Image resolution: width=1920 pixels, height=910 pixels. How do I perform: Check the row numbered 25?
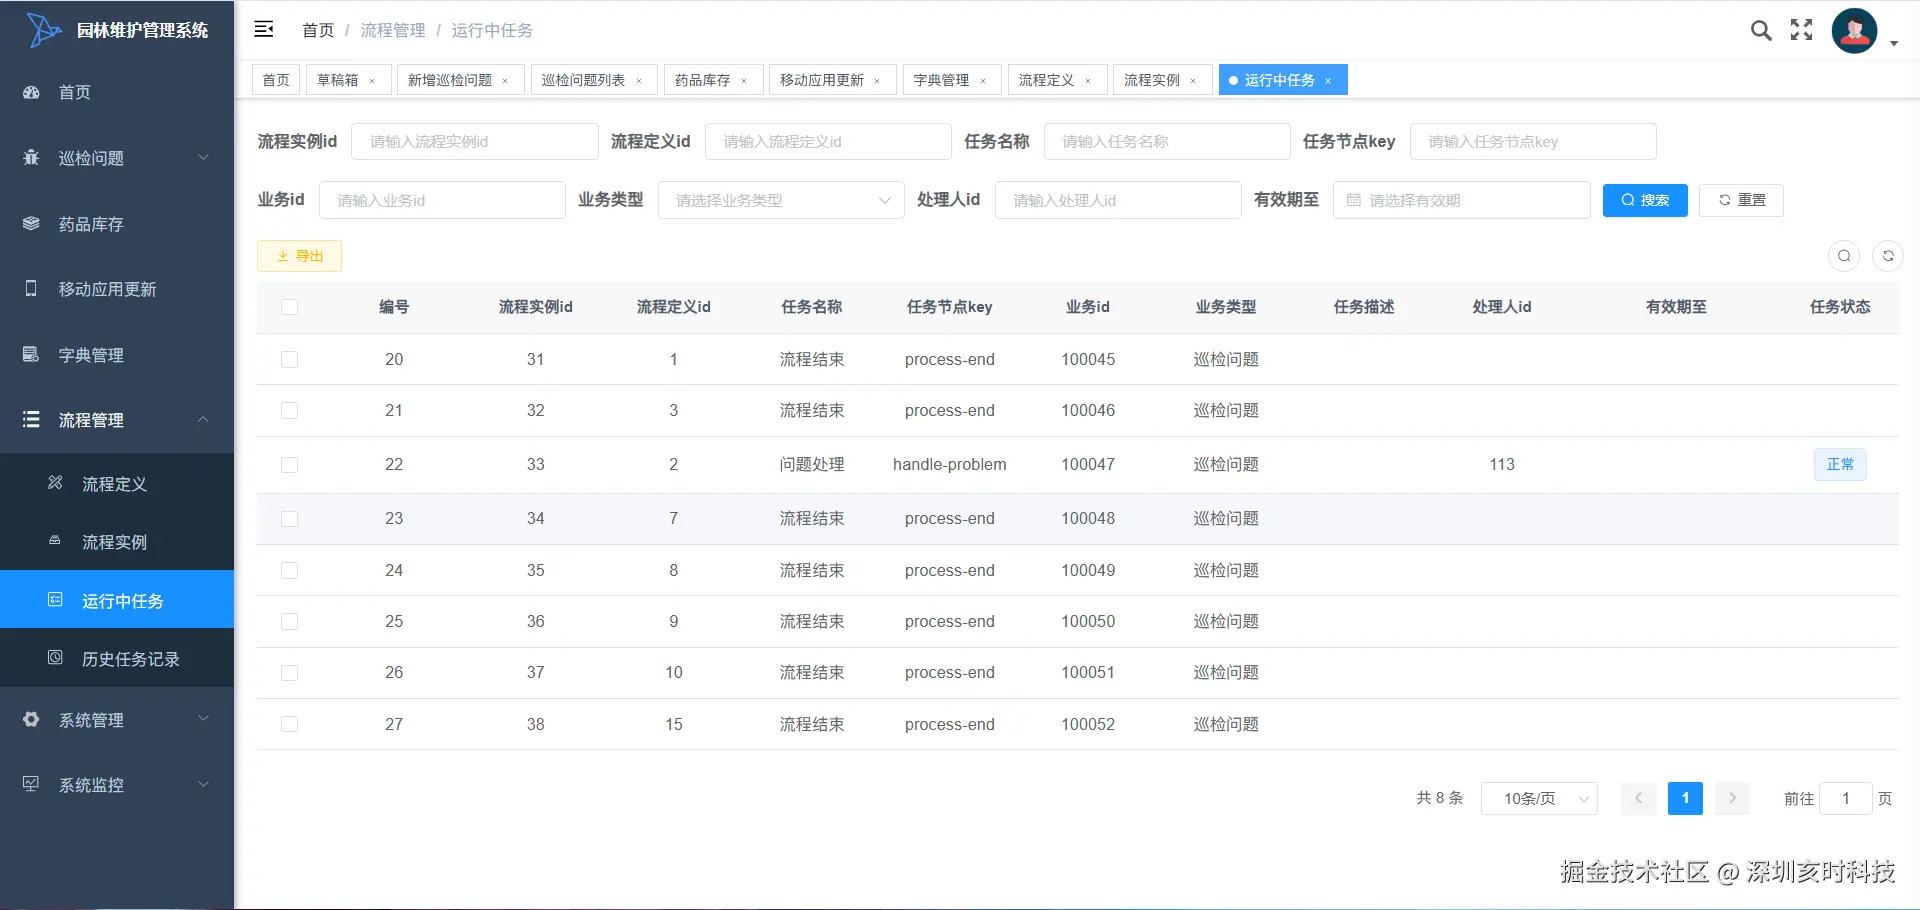(x=289, y=621)
